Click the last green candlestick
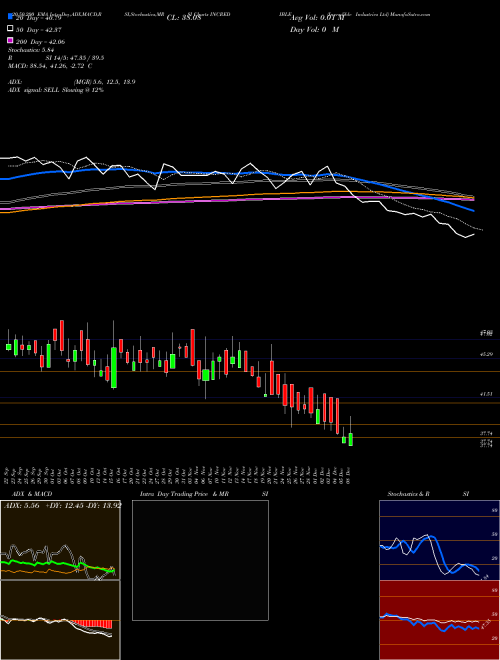500x660 pixels. coord(351,439)
